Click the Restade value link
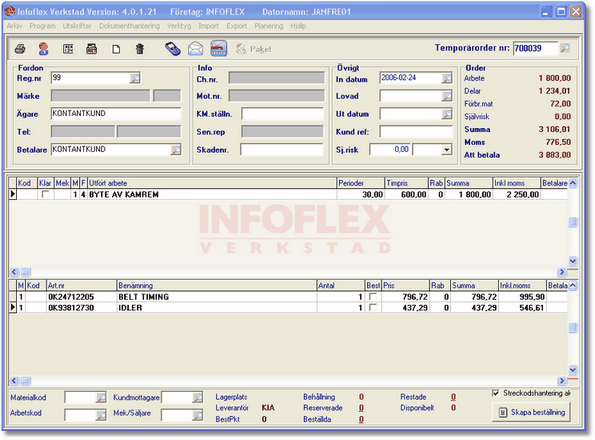Image resolution: width=595 pixels, height=440 pixels. [x=453, y=397]
